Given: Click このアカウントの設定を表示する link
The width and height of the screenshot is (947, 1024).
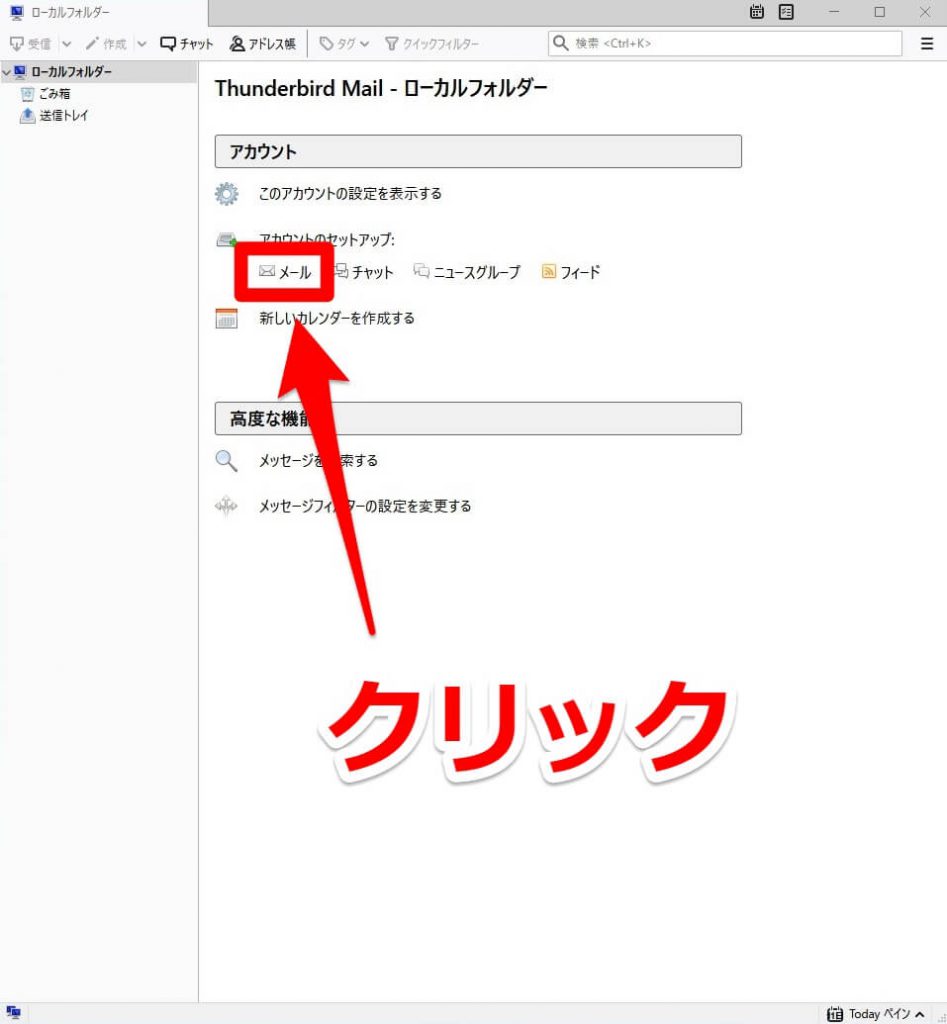Looking at the screenshot, I should point(350,194).
